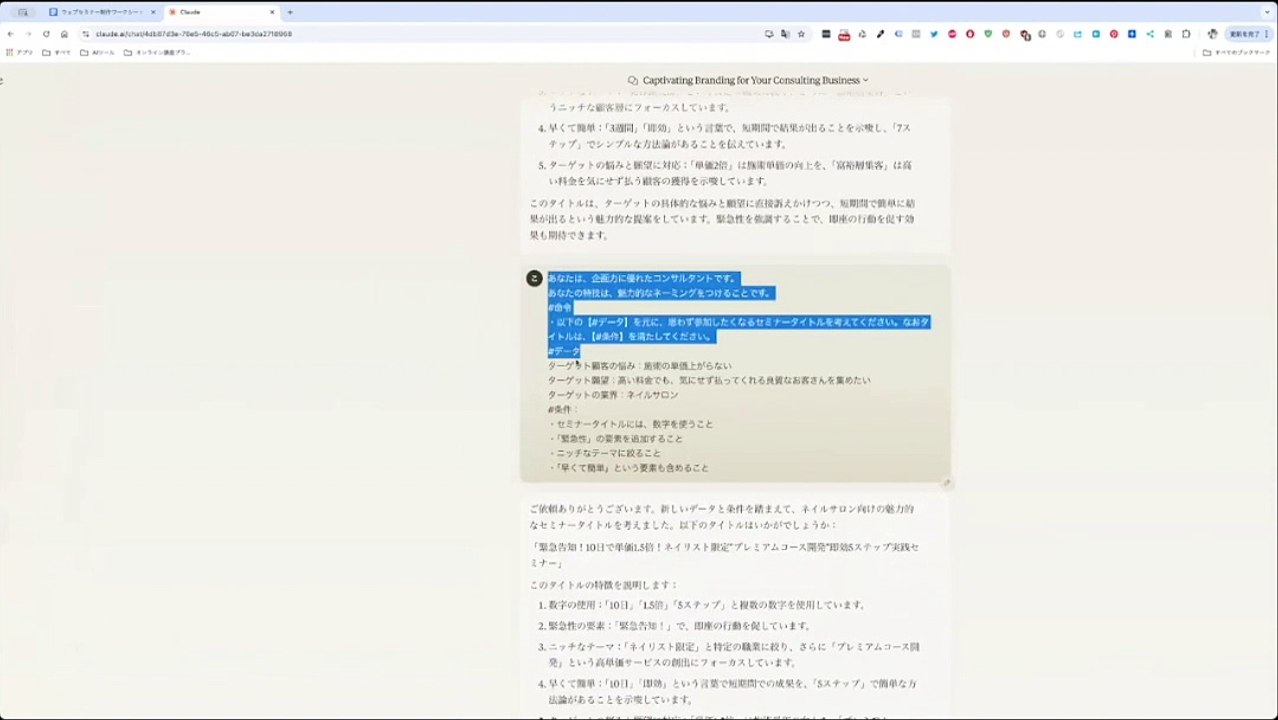Click the ターゲット願望 line in prompt
This screenshot has height=720, width=1278.
click(x=709, y=380)
